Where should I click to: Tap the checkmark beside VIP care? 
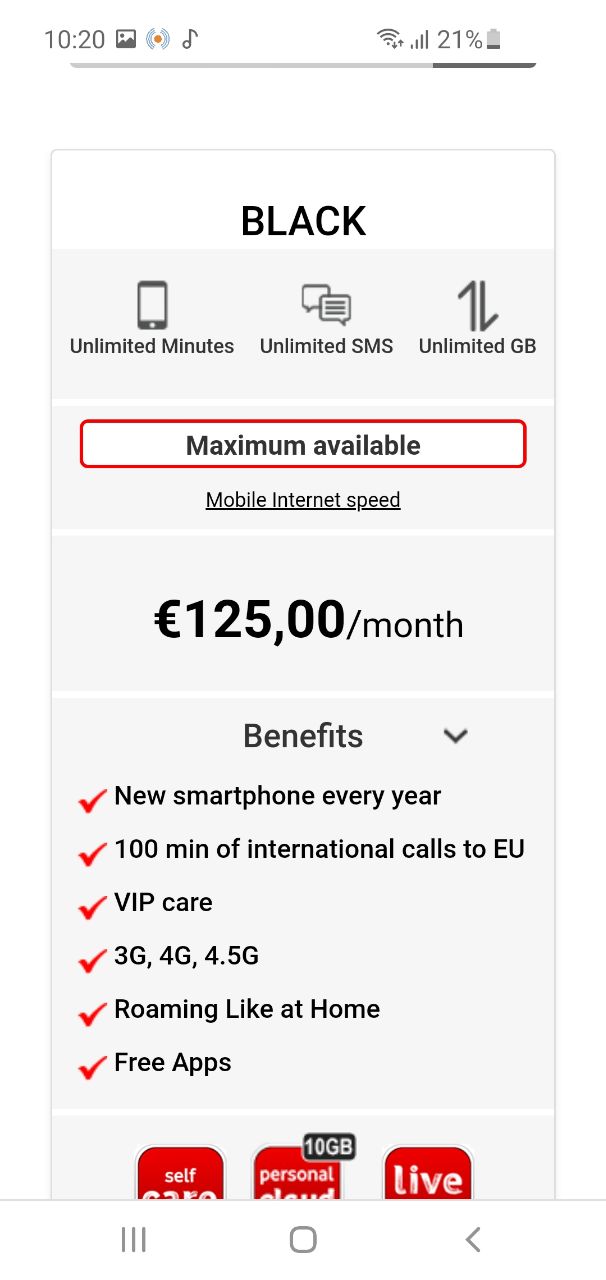(92, 906)
